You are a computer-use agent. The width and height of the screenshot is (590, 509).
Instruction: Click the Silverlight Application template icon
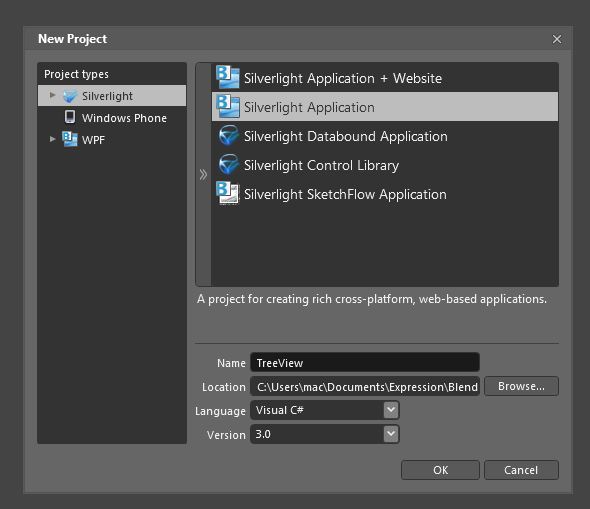tap(228, 106)
